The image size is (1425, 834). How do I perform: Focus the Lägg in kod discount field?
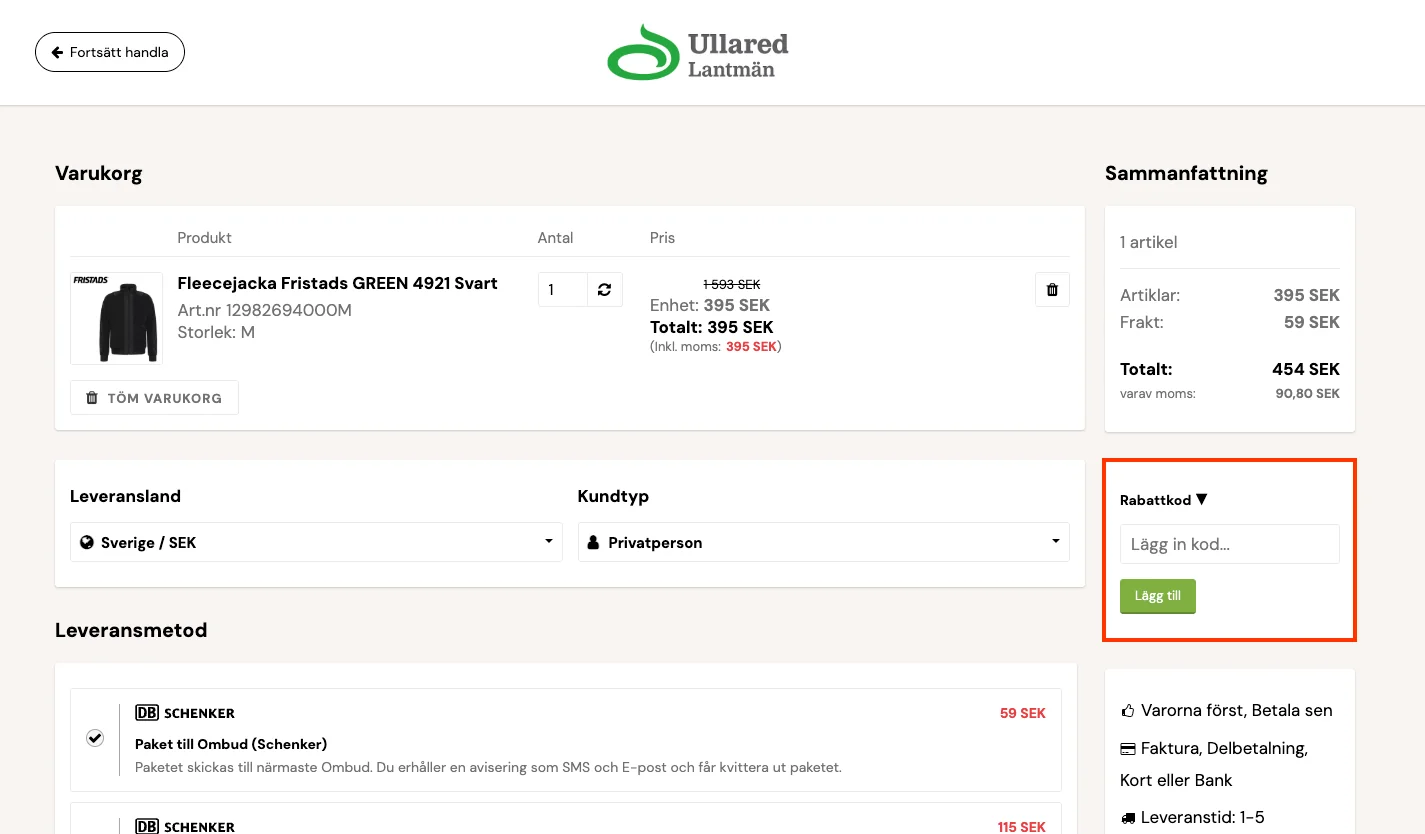[x=1229, y=545]
